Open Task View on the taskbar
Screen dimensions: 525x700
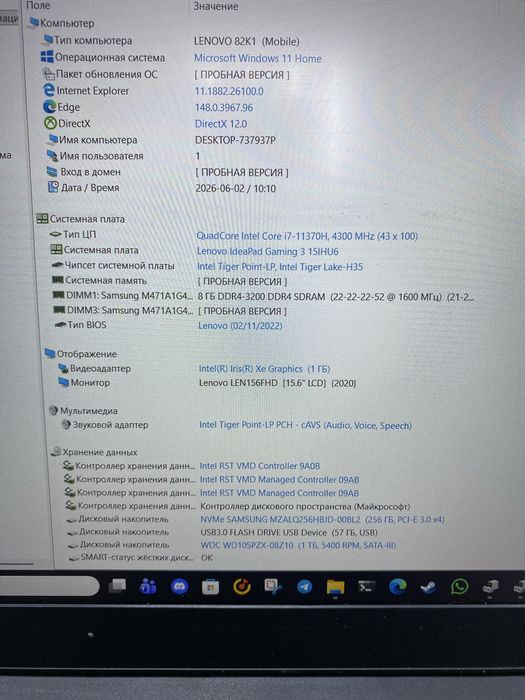(117, 586)
